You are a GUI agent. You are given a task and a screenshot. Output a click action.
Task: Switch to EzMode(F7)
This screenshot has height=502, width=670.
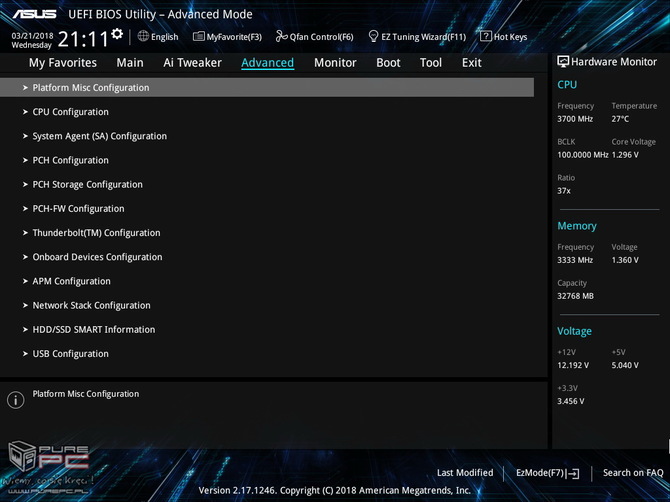click(x=547, y=473)
